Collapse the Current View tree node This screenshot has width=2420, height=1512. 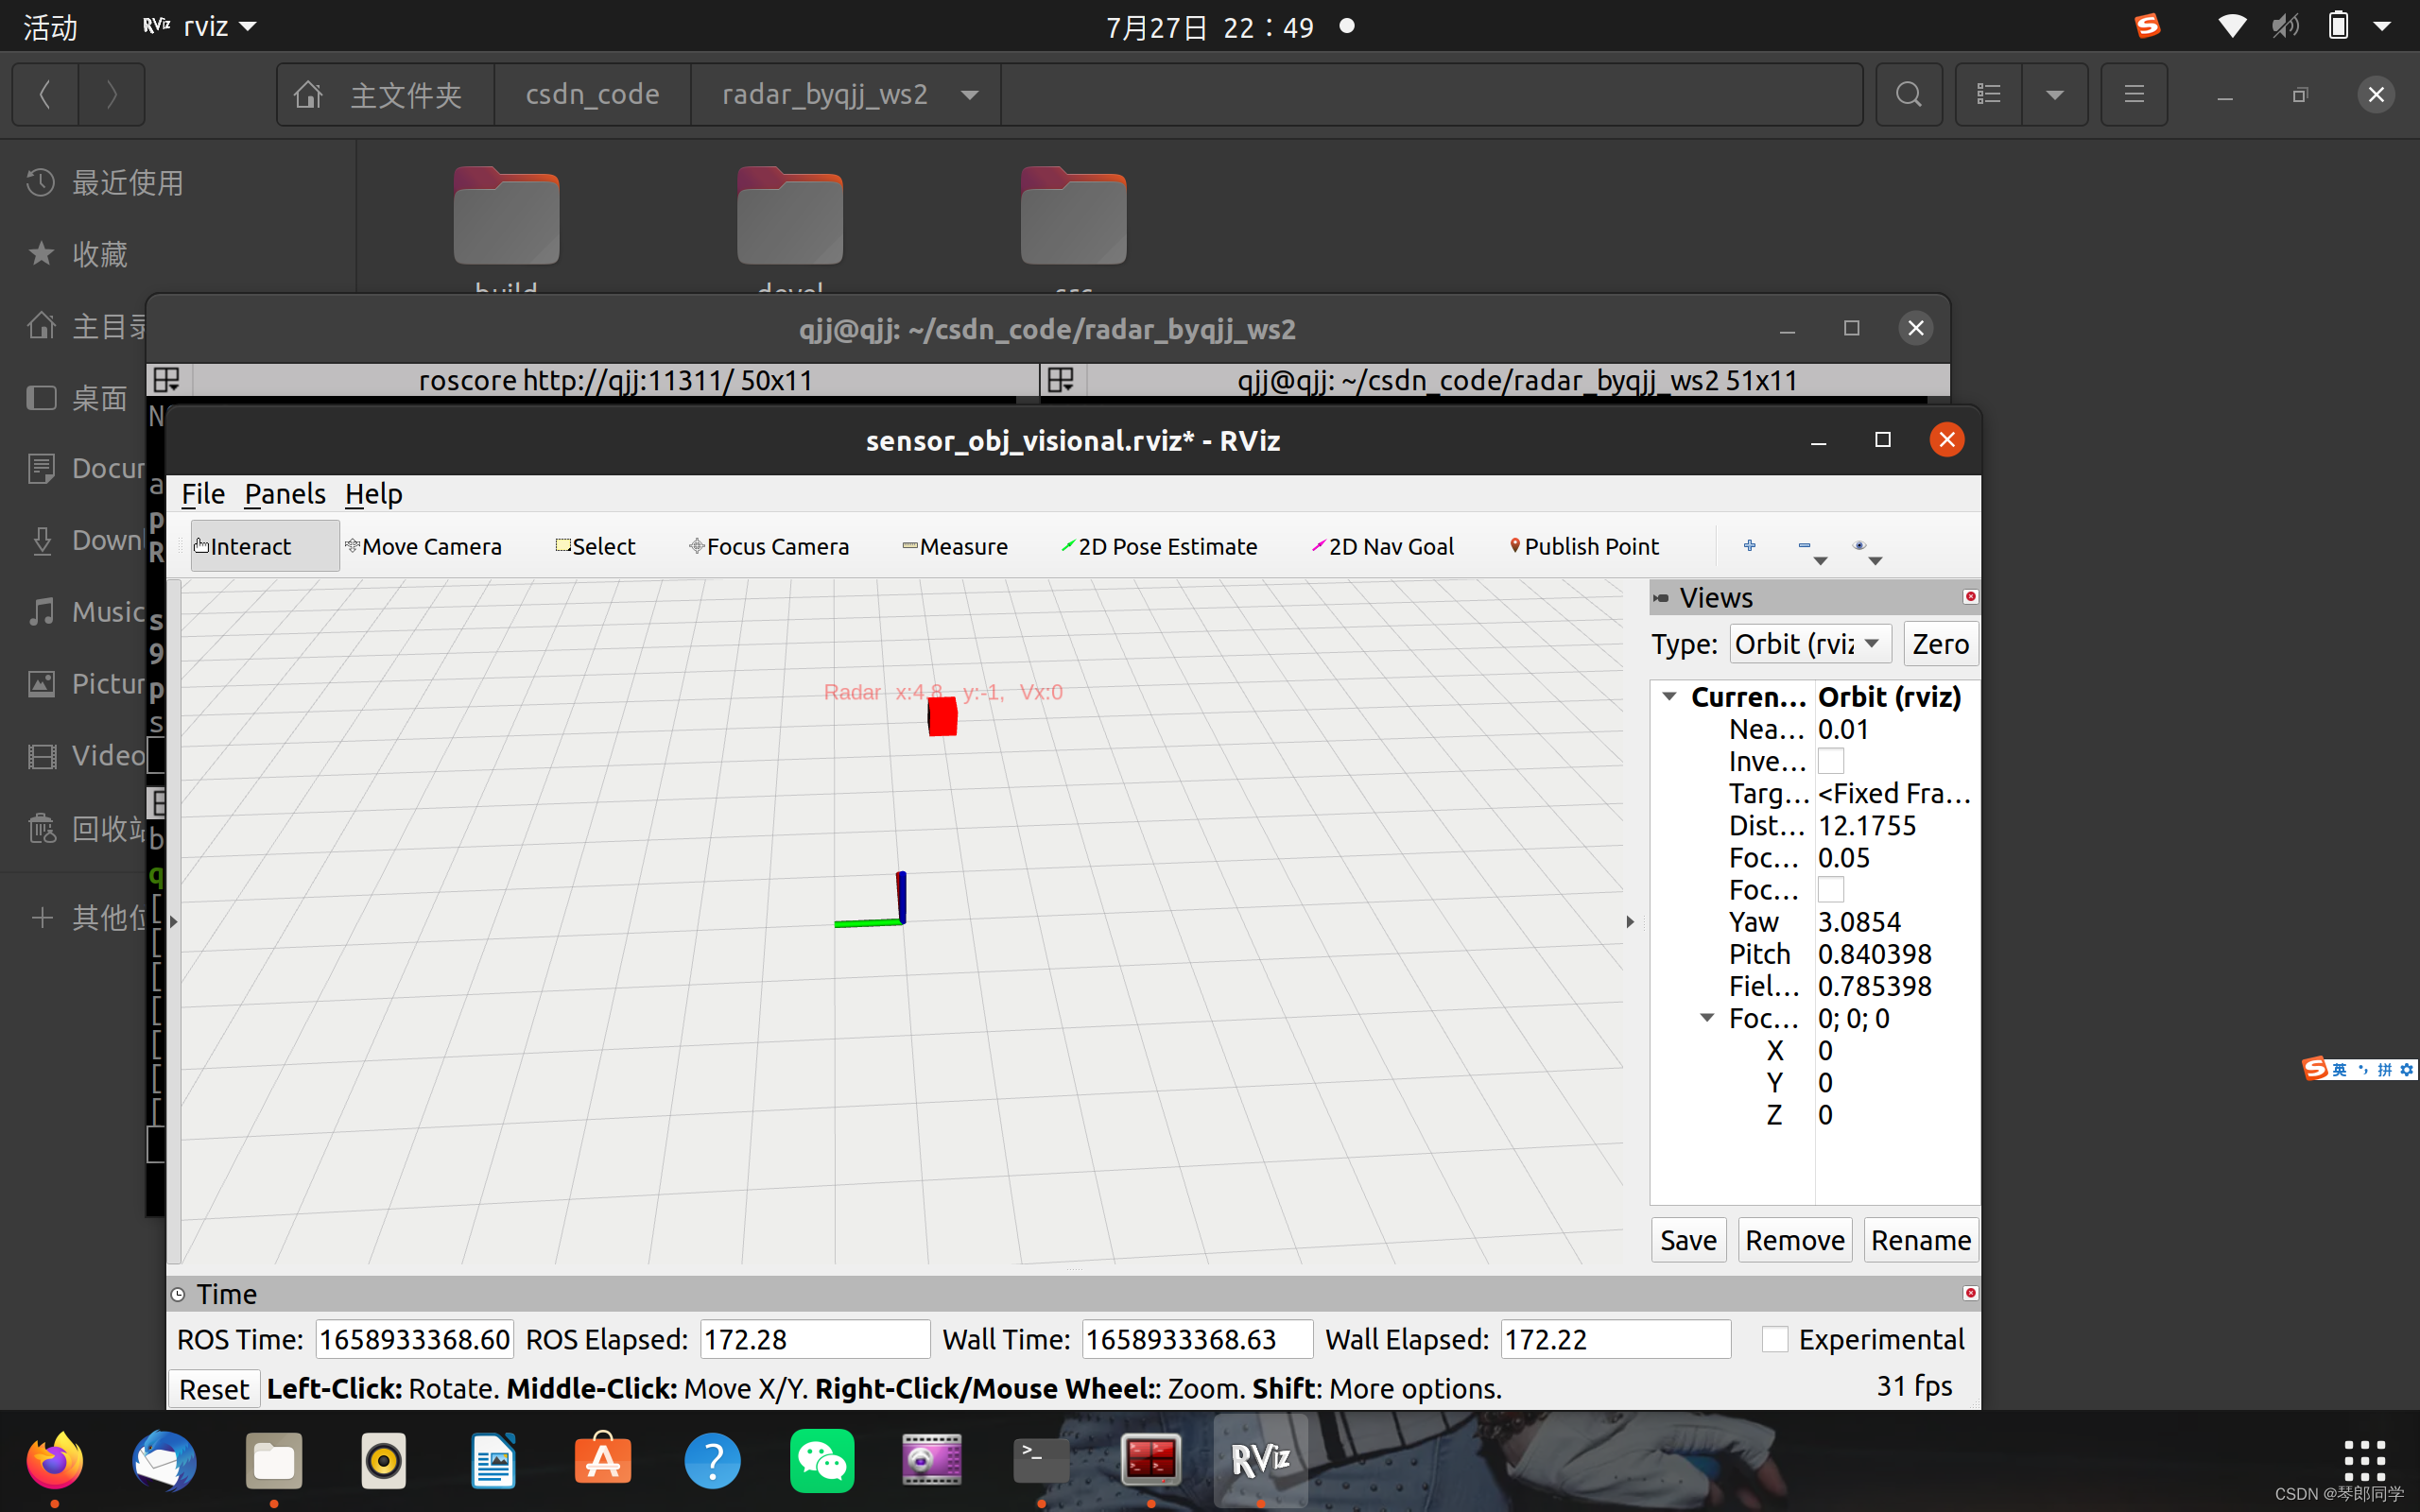pos(1669,696)
